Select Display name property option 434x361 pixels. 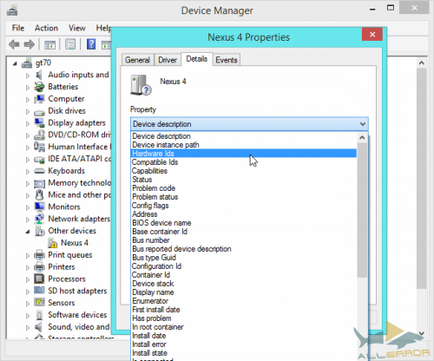[x=244, y=292]
